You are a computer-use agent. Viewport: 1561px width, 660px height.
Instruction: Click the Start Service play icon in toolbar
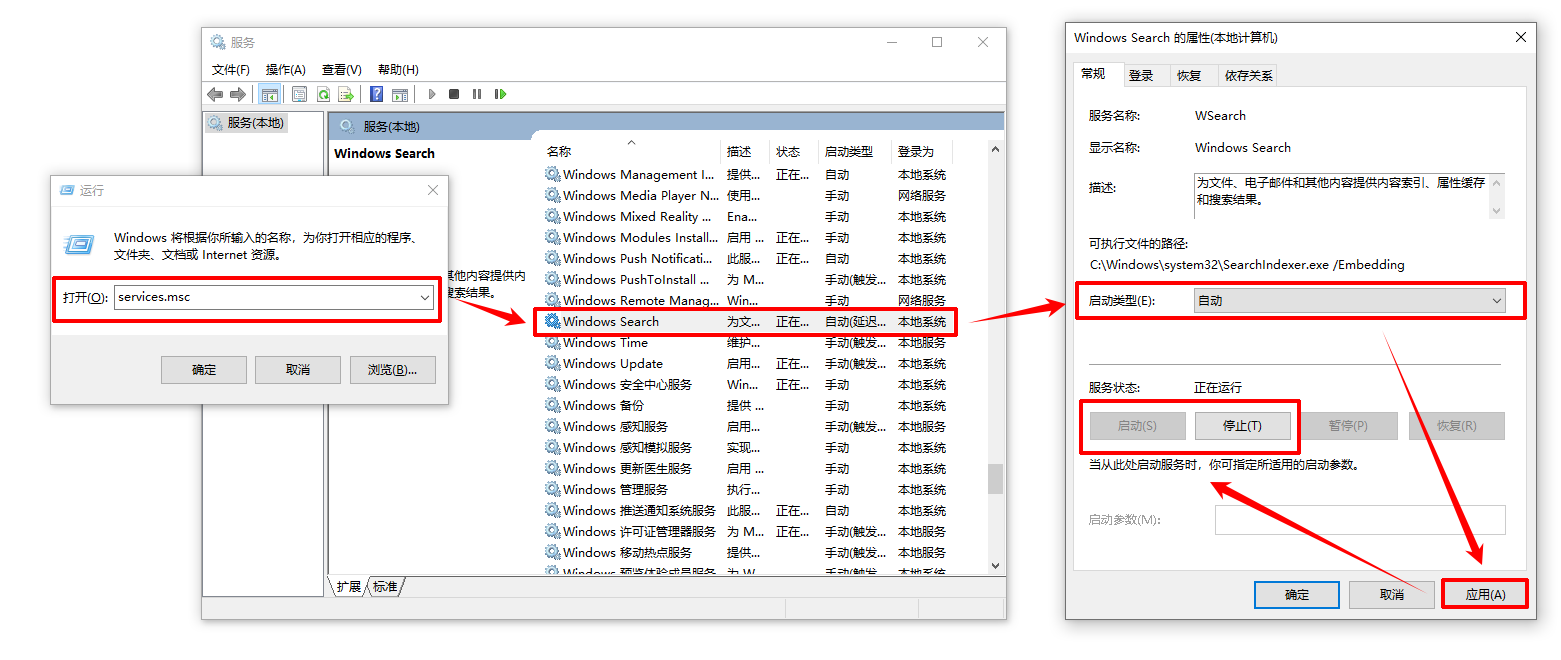coord(432,94)
